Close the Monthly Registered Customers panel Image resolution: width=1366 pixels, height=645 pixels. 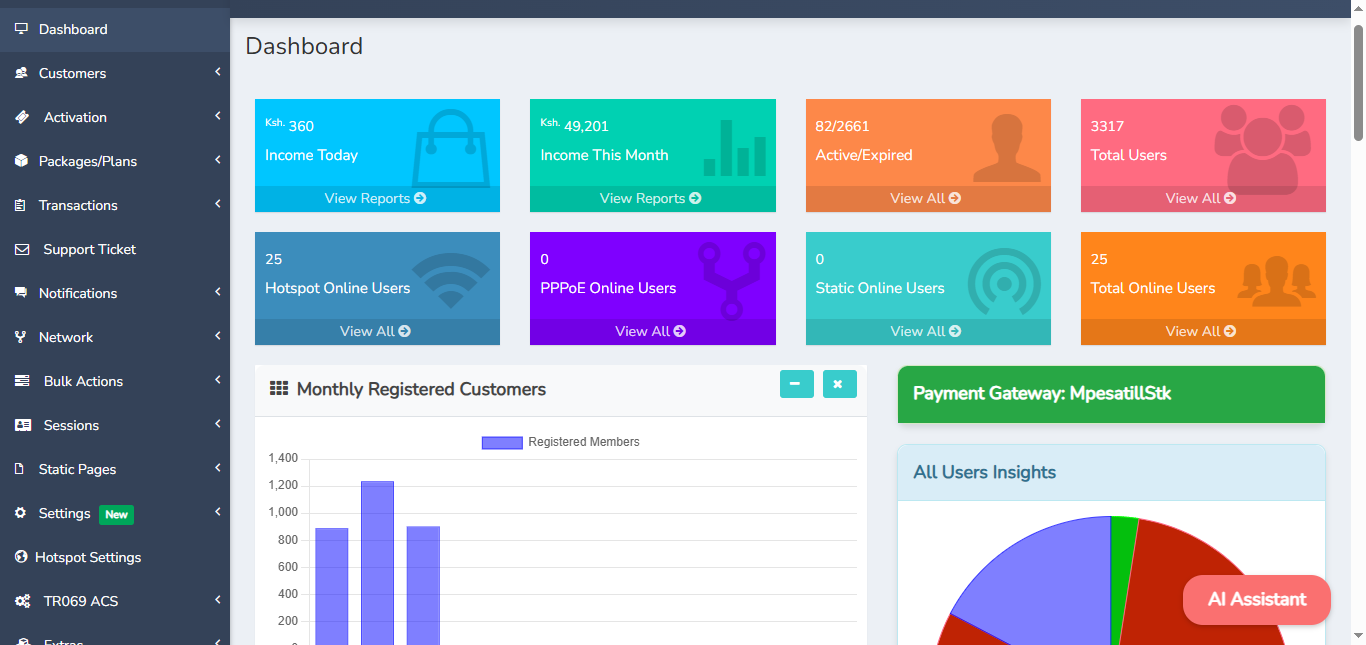click(x=840, y=384)
